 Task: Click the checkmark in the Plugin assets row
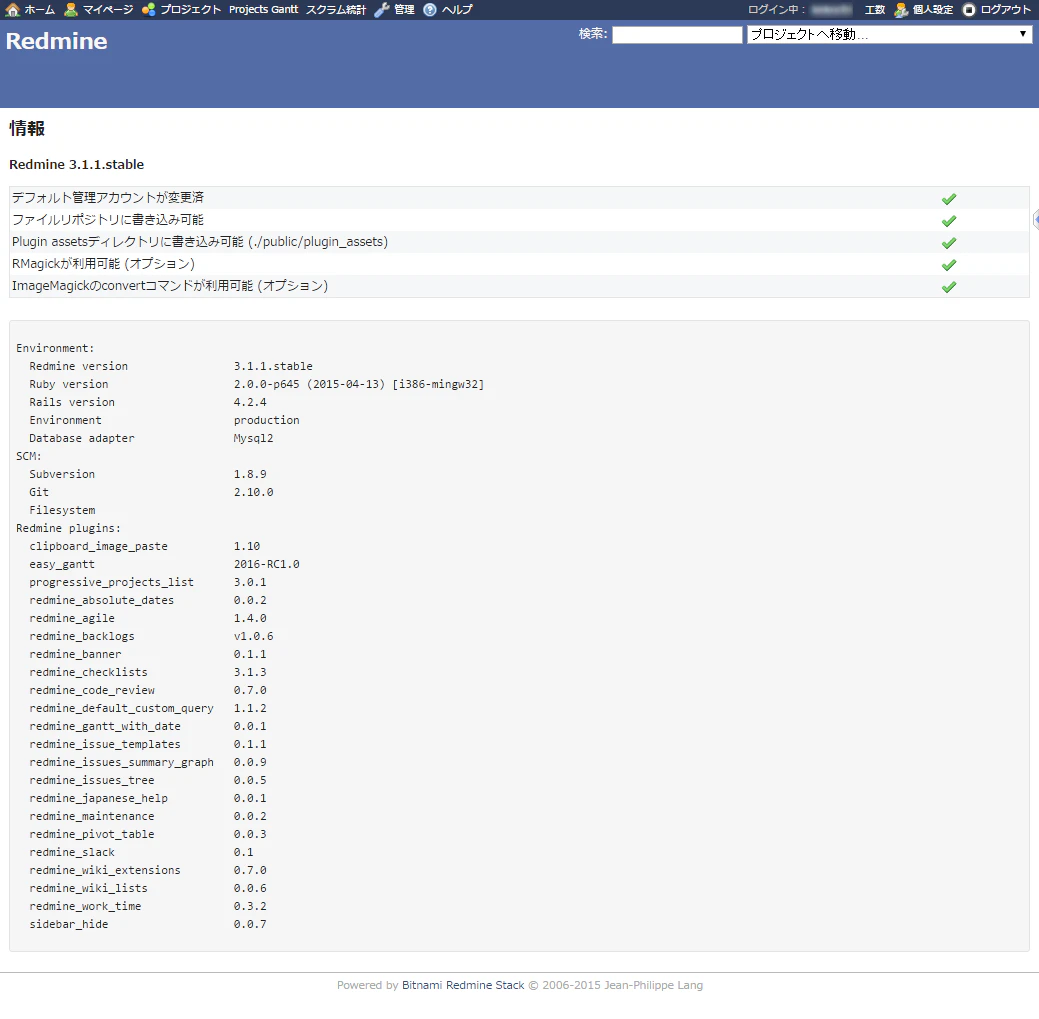(949, 242)
